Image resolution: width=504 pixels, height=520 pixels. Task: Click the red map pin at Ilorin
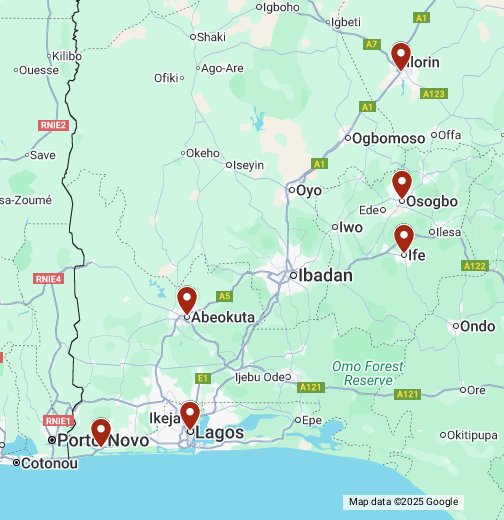[x=401, y=56]
